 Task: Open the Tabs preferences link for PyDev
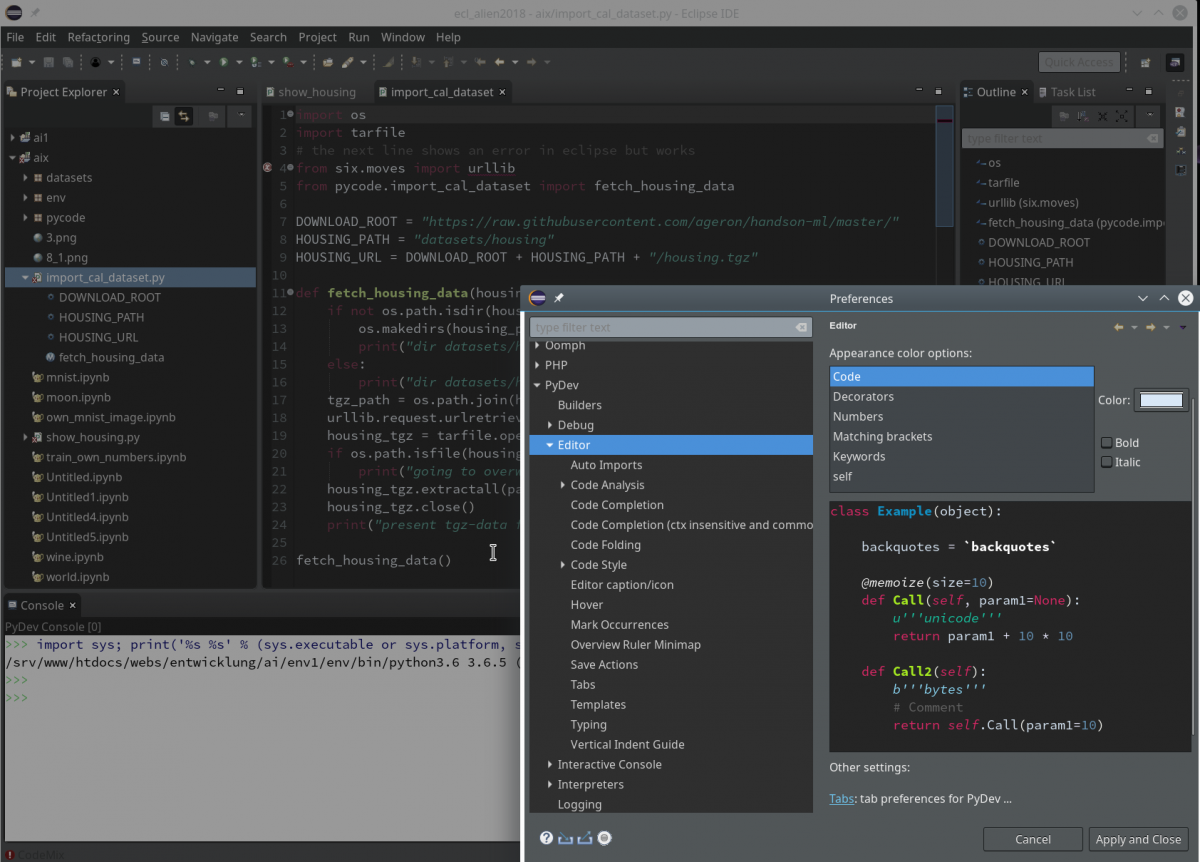[x=840, y=798]
